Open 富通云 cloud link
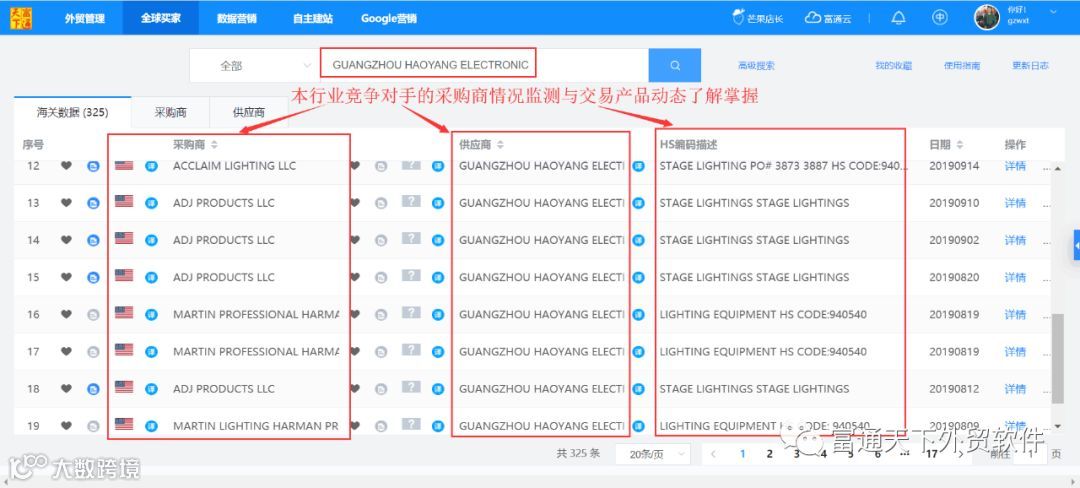This screenshot has width=1080, height=488. coord(828,19)
